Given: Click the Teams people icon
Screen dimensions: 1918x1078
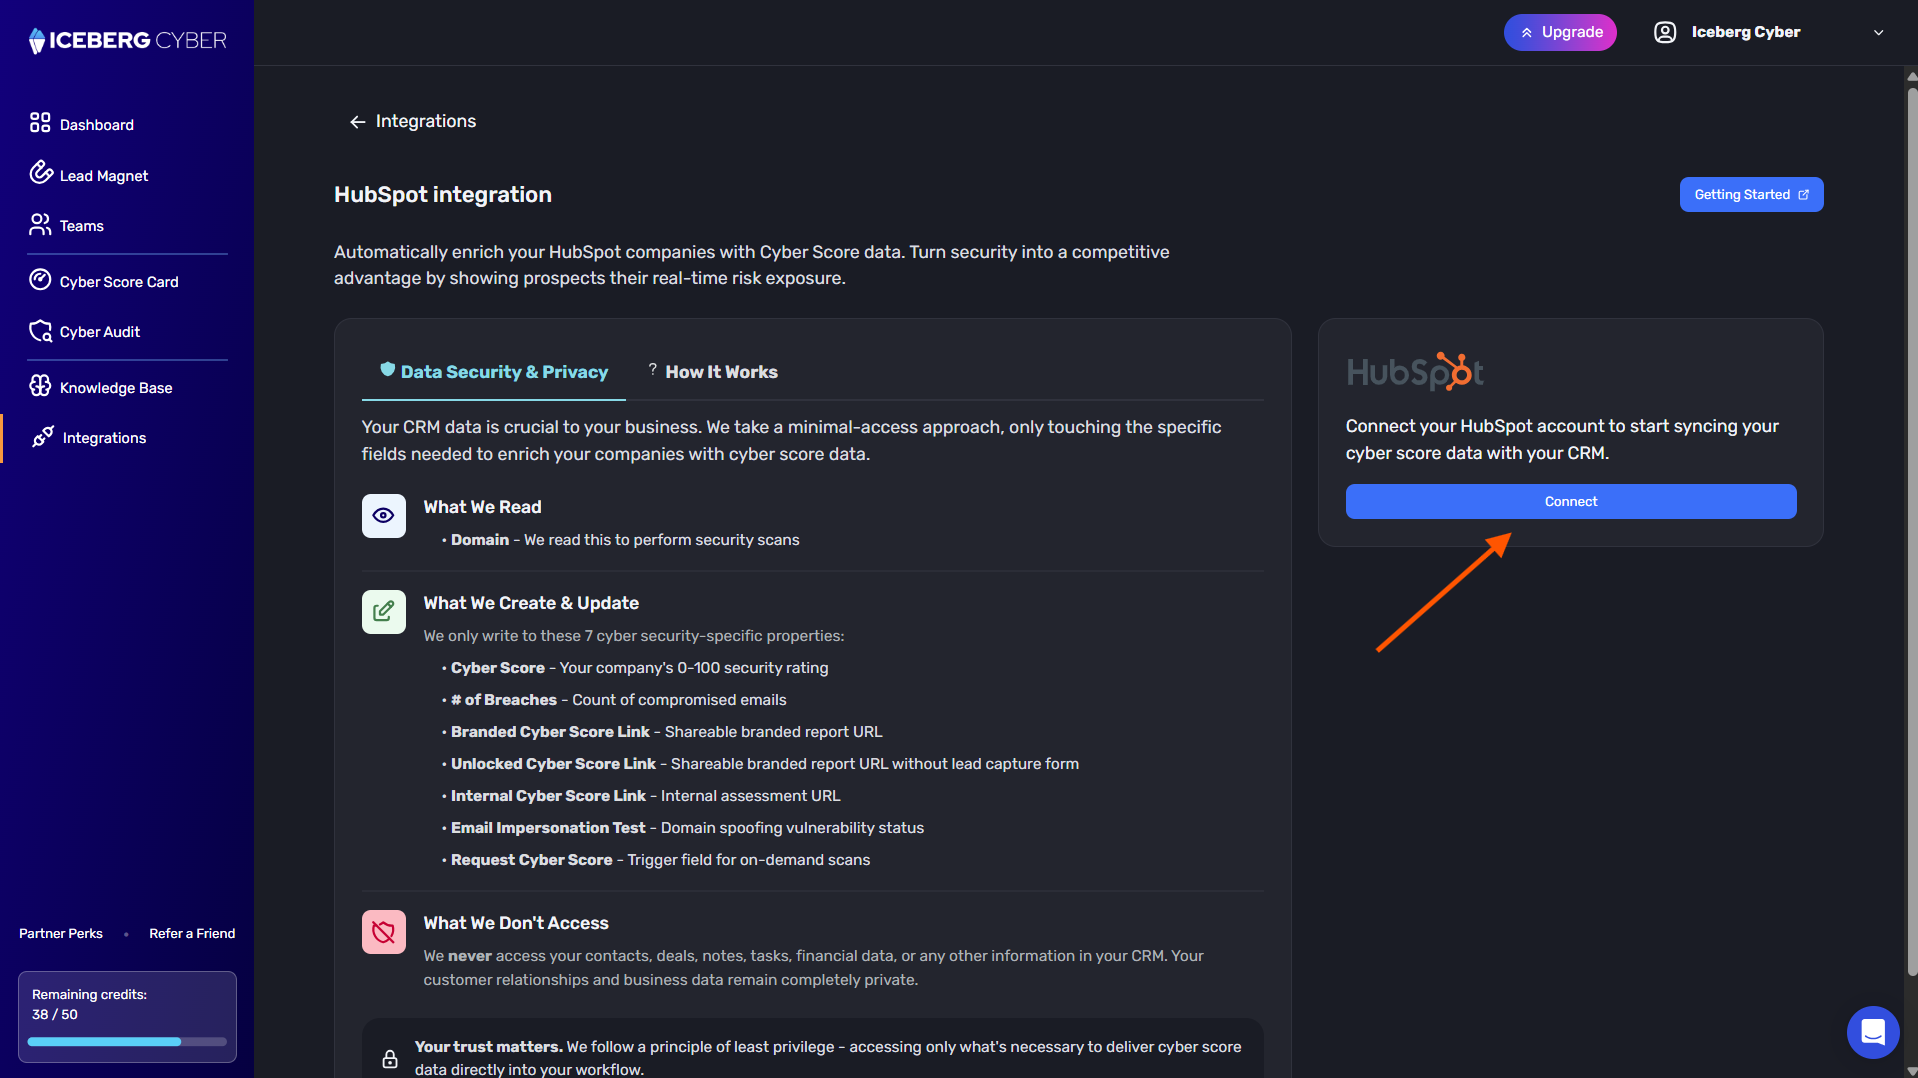Looking at the screenshot, I should 40,224.
